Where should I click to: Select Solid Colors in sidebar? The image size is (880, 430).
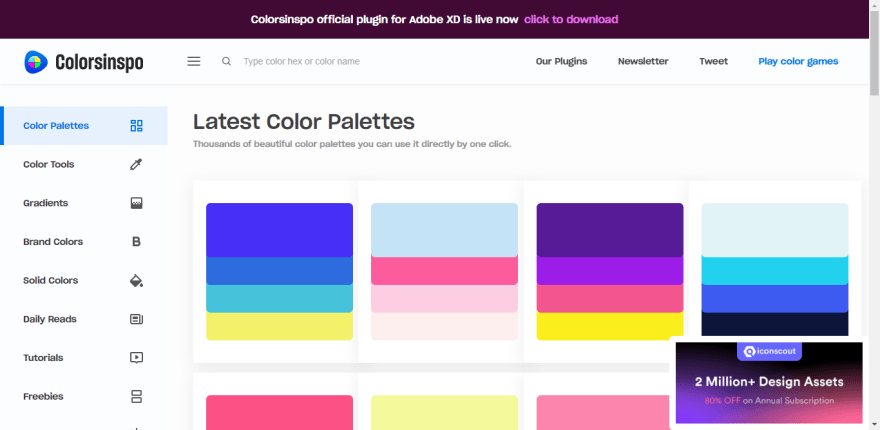pyautogui.click(x=84, y=281)
